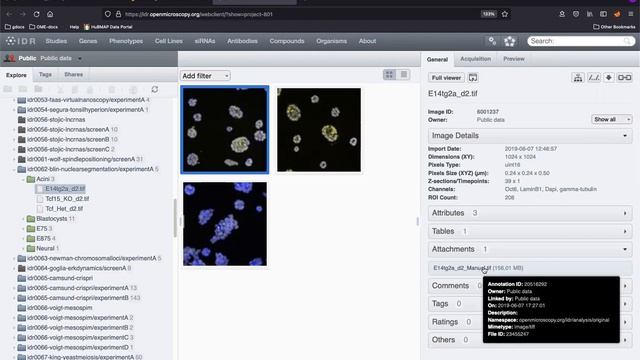Bookmark this page with the star icon
The image size is (640, 360).
click(505, 14)
